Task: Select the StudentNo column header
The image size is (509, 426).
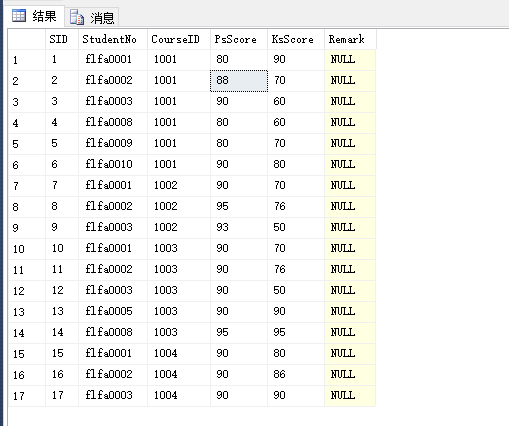Action: (x=113, y=39)
